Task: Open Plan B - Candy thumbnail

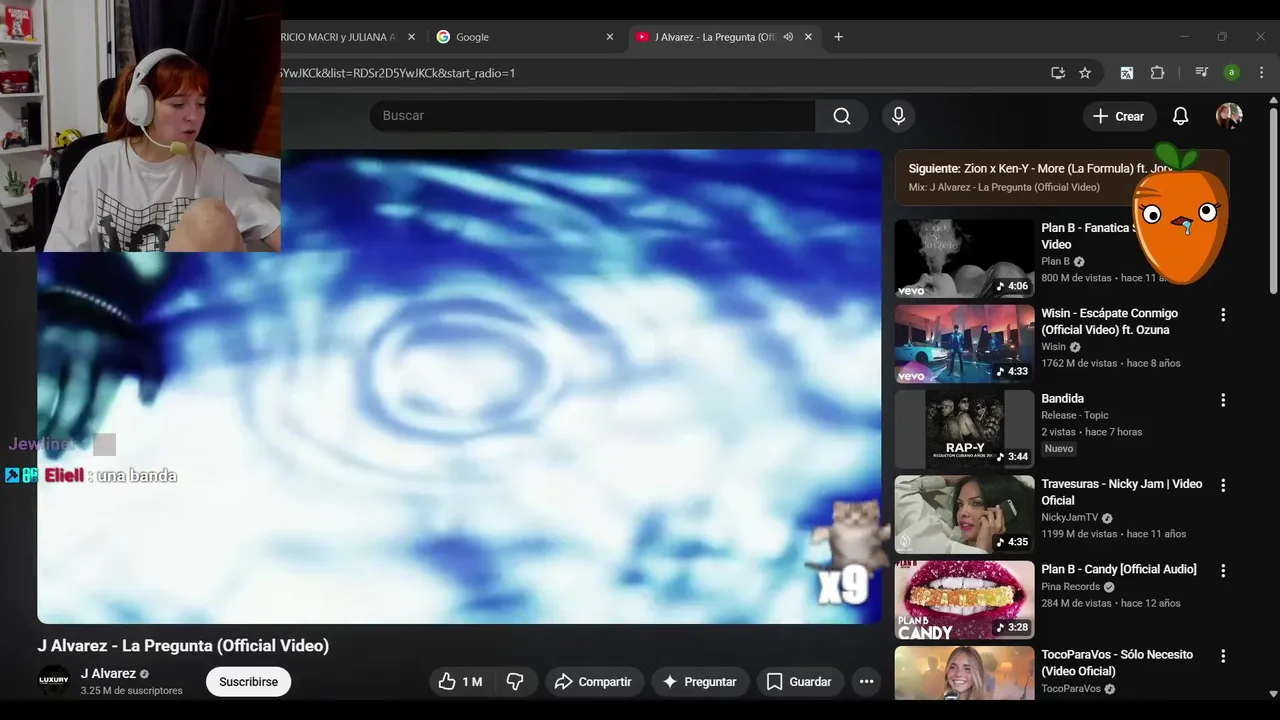Action: 964,600
